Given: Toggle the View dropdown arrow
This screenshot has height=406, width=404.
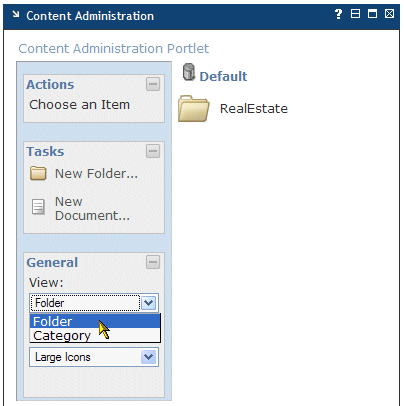Looking at the screenshot, I should (148, 303).
